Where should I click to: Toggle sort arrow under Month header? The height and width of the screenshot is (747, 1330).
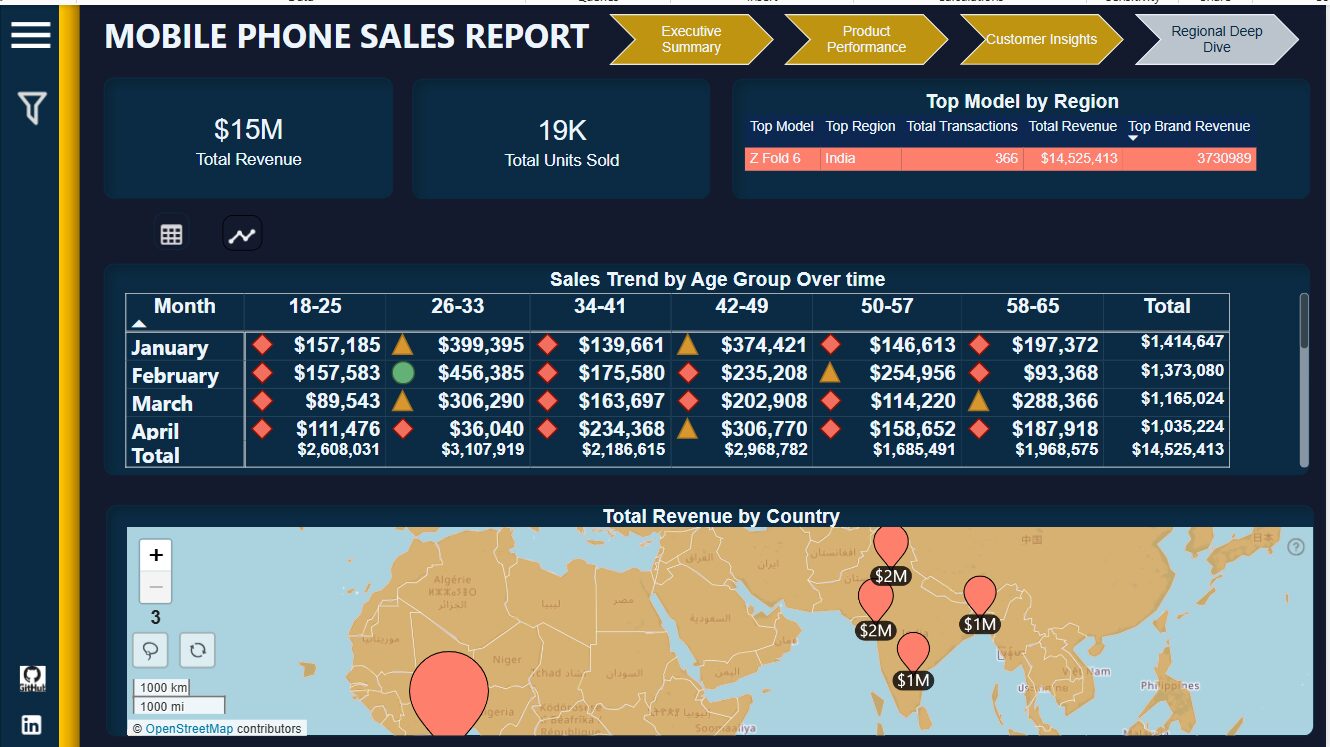[x=140, y=324]
